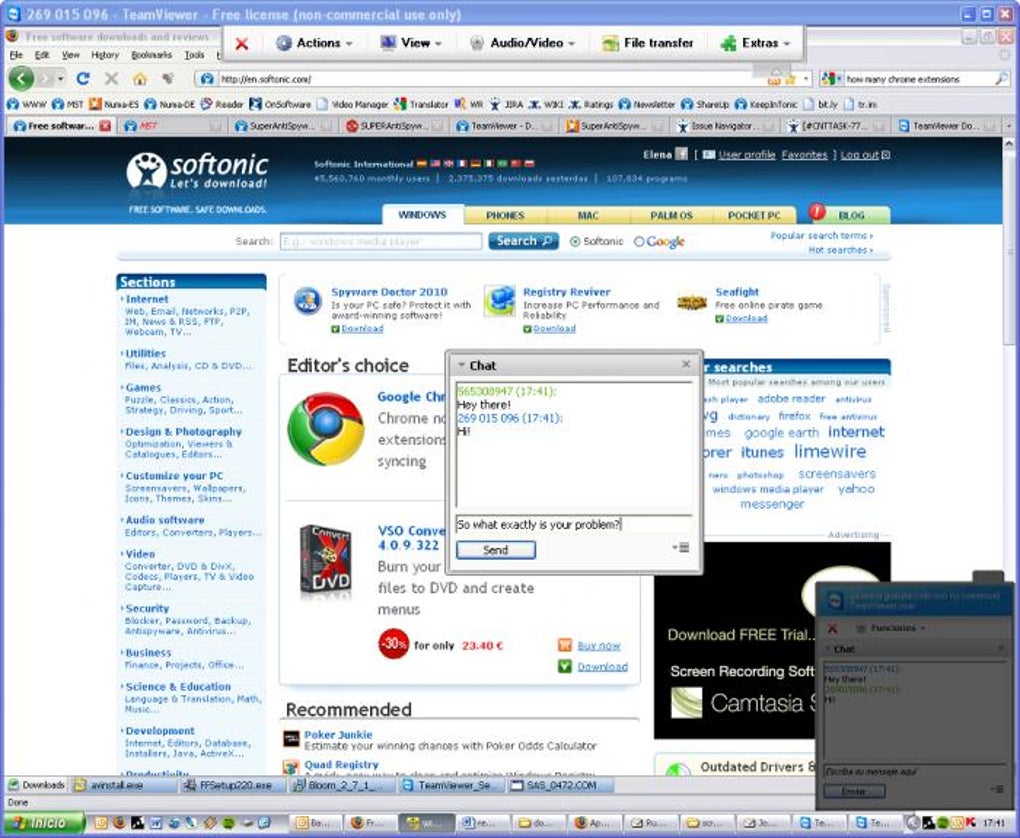
Task: Open the Actions dropdown menu
Action: 314,43
